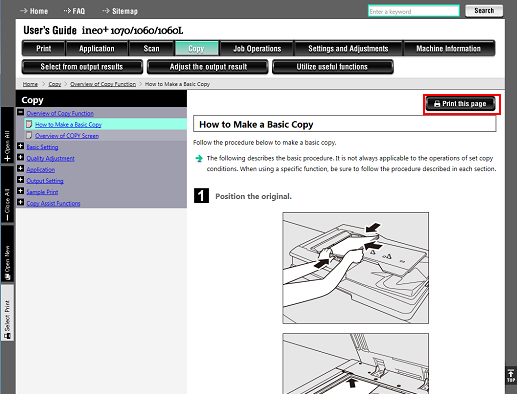
Task: Open the FAQ link
Action: [x=74, y=11]
